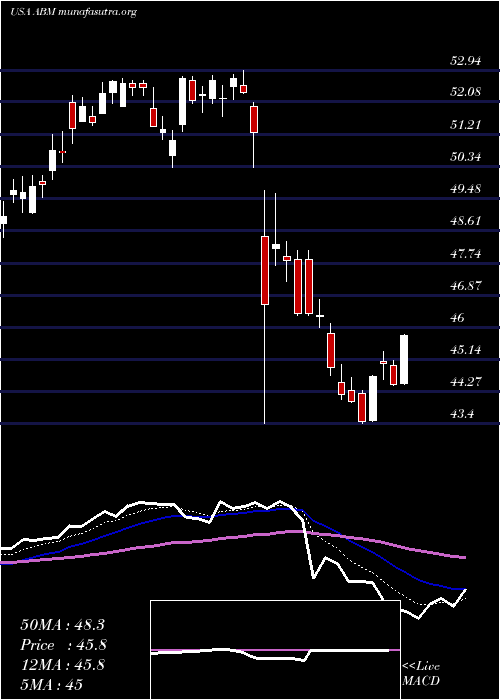Click the 51.21 price axis label
The width and height of the screenshot is (500, 700).
[466, 125]
